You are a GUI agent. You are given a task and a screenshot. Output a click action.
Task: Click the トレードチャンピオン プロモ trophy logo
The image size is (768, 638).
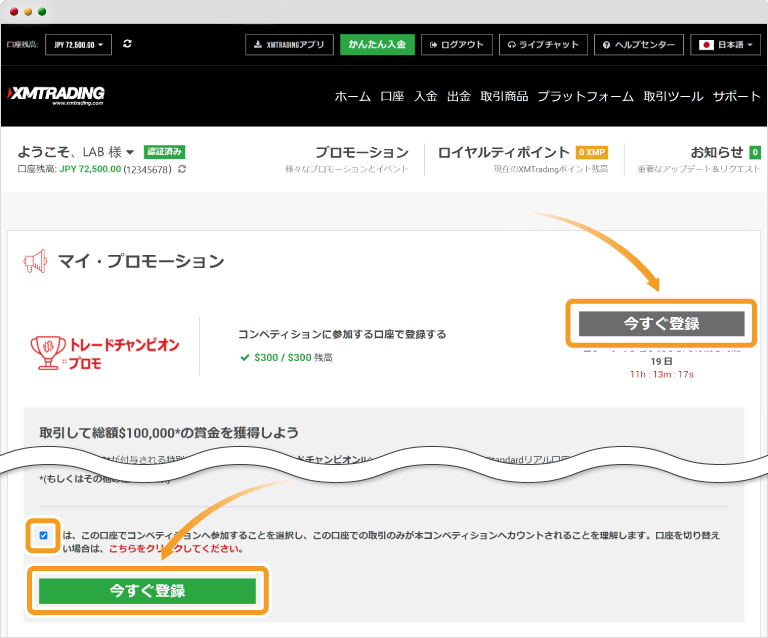104,353
